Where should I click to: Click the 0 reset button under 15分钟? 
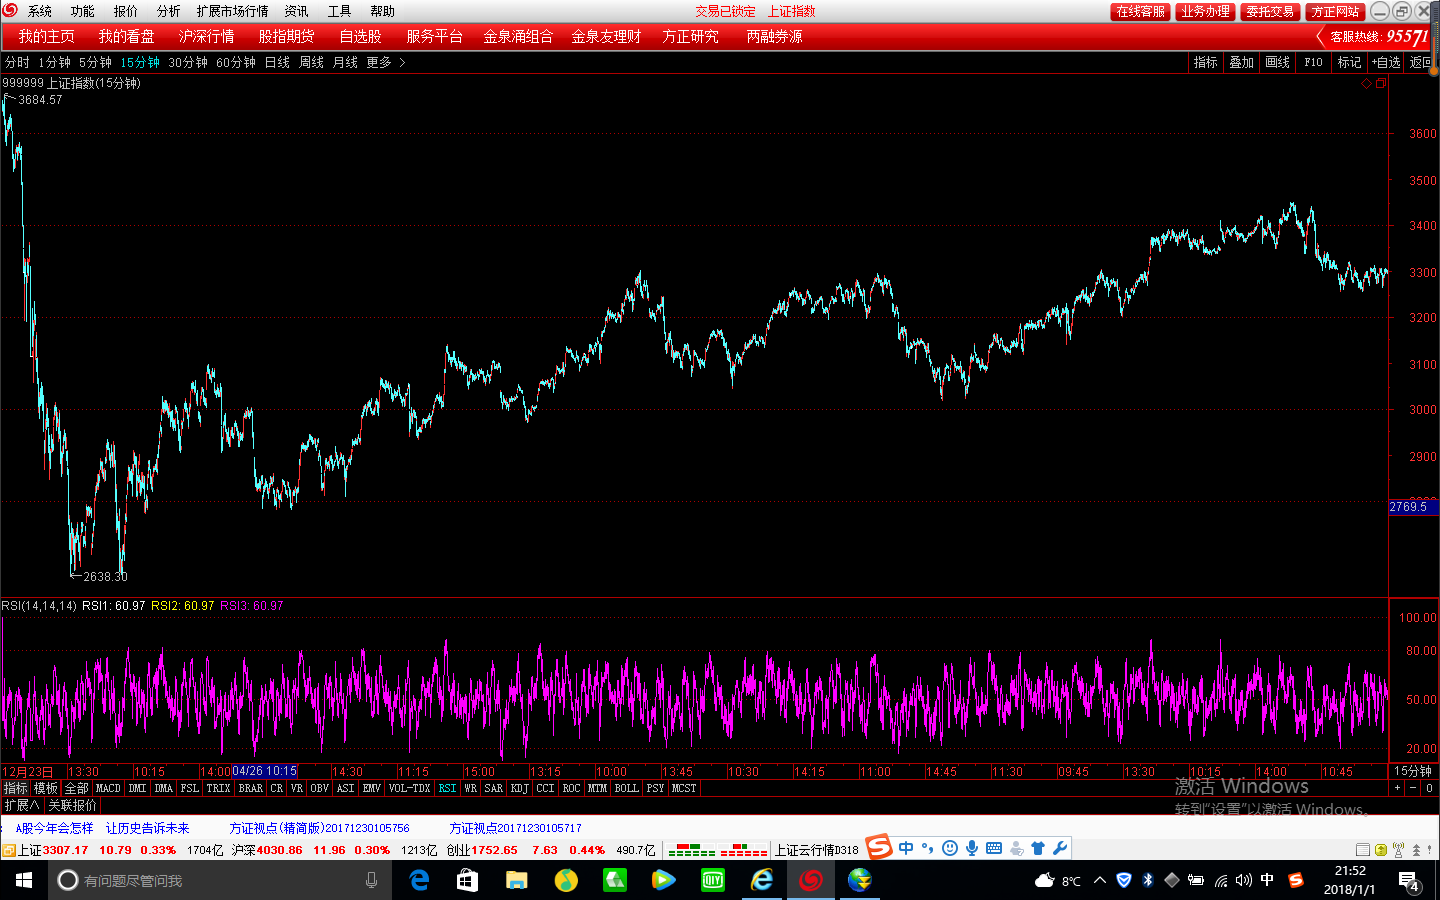pos(1429,788)
